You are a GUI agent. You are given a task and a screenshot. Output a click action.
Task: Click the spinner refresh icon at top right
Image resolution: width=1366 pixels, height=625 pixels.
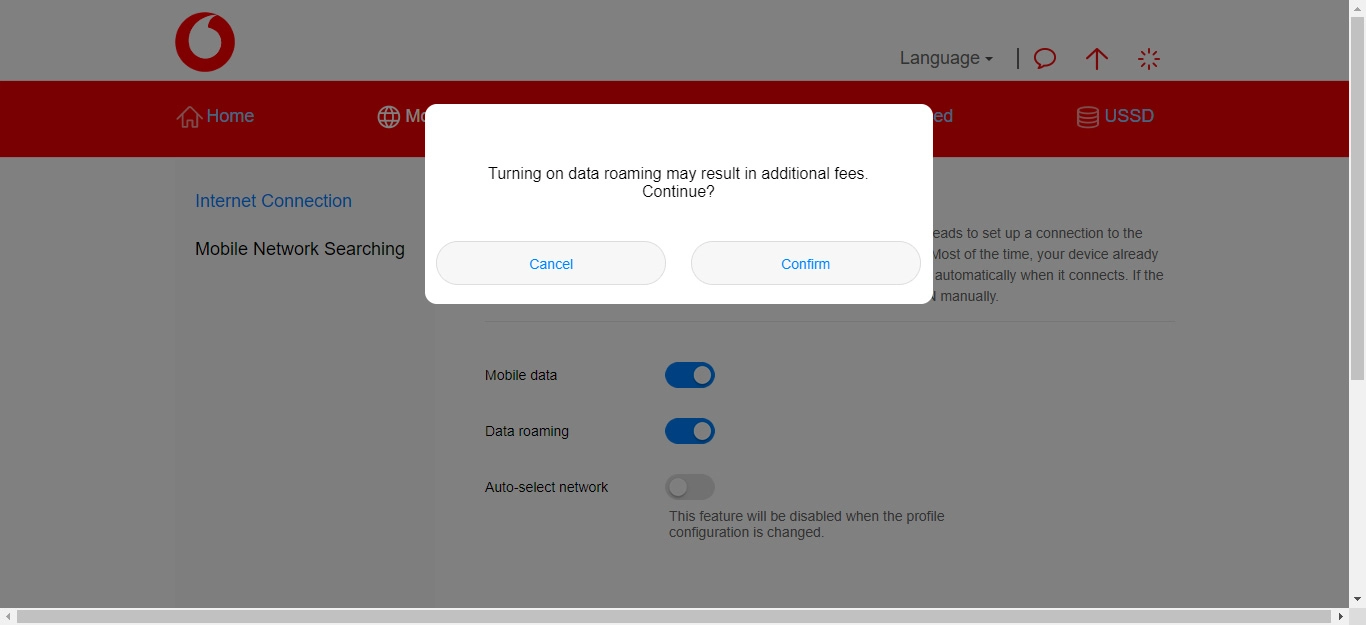(1149, 58)
